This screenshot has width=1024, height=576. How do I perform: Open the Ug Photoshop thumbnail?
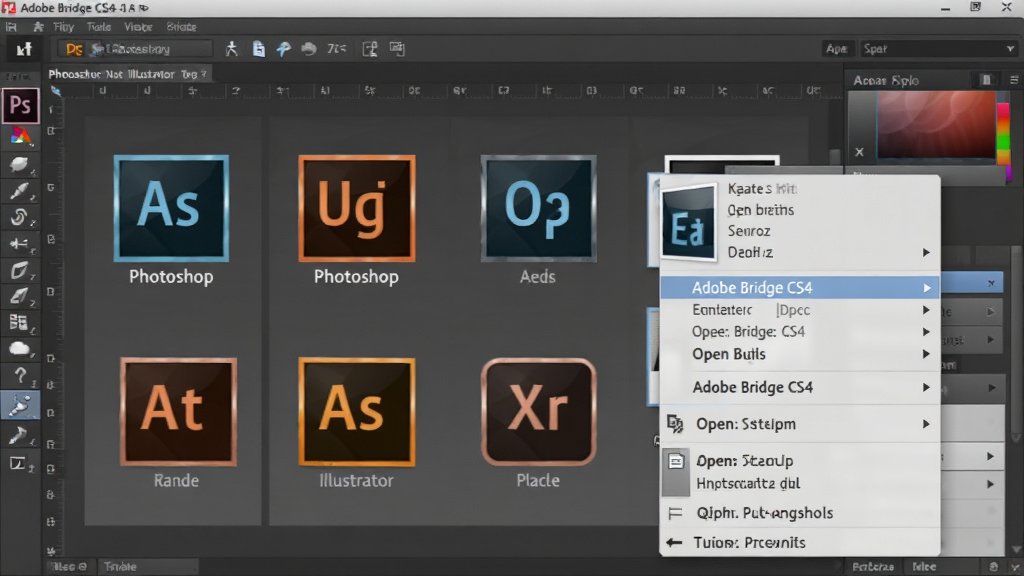pos(357,208)
